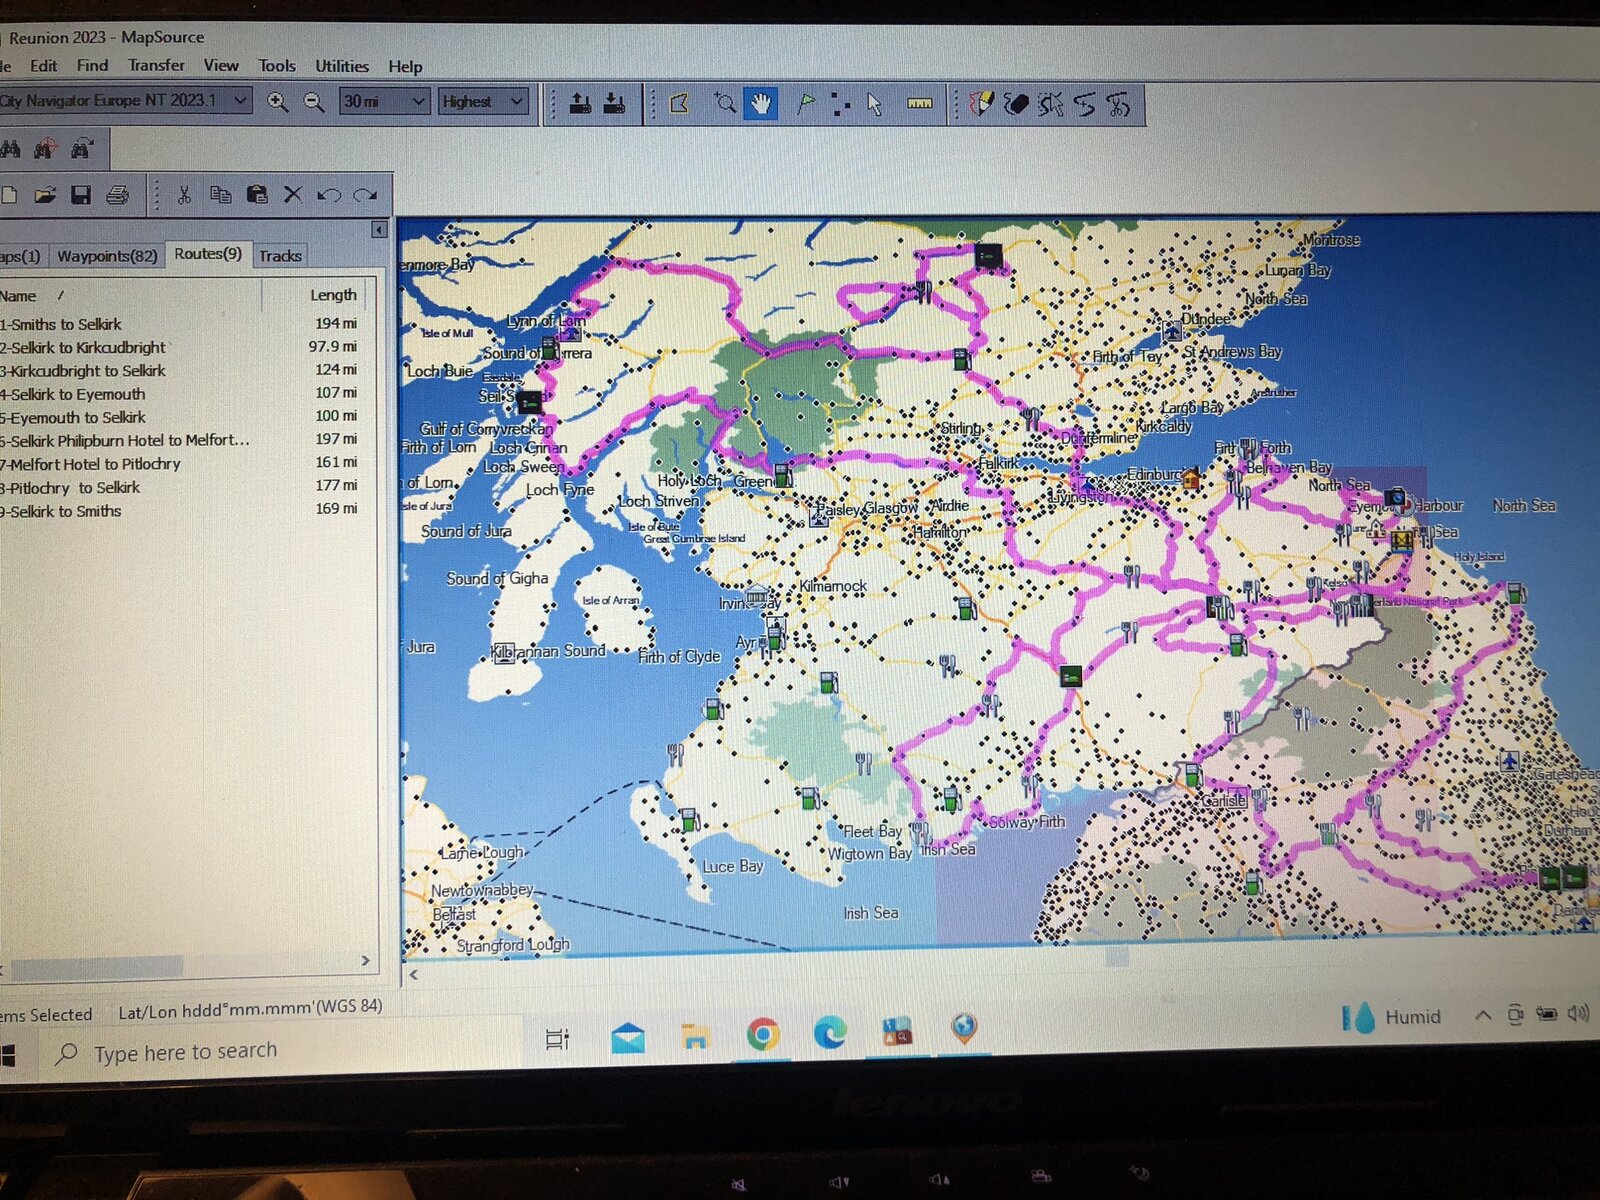Open the Utilities menu
Image resolution: width=1600 pixels, height=1200 pixels.
(342, 66)
